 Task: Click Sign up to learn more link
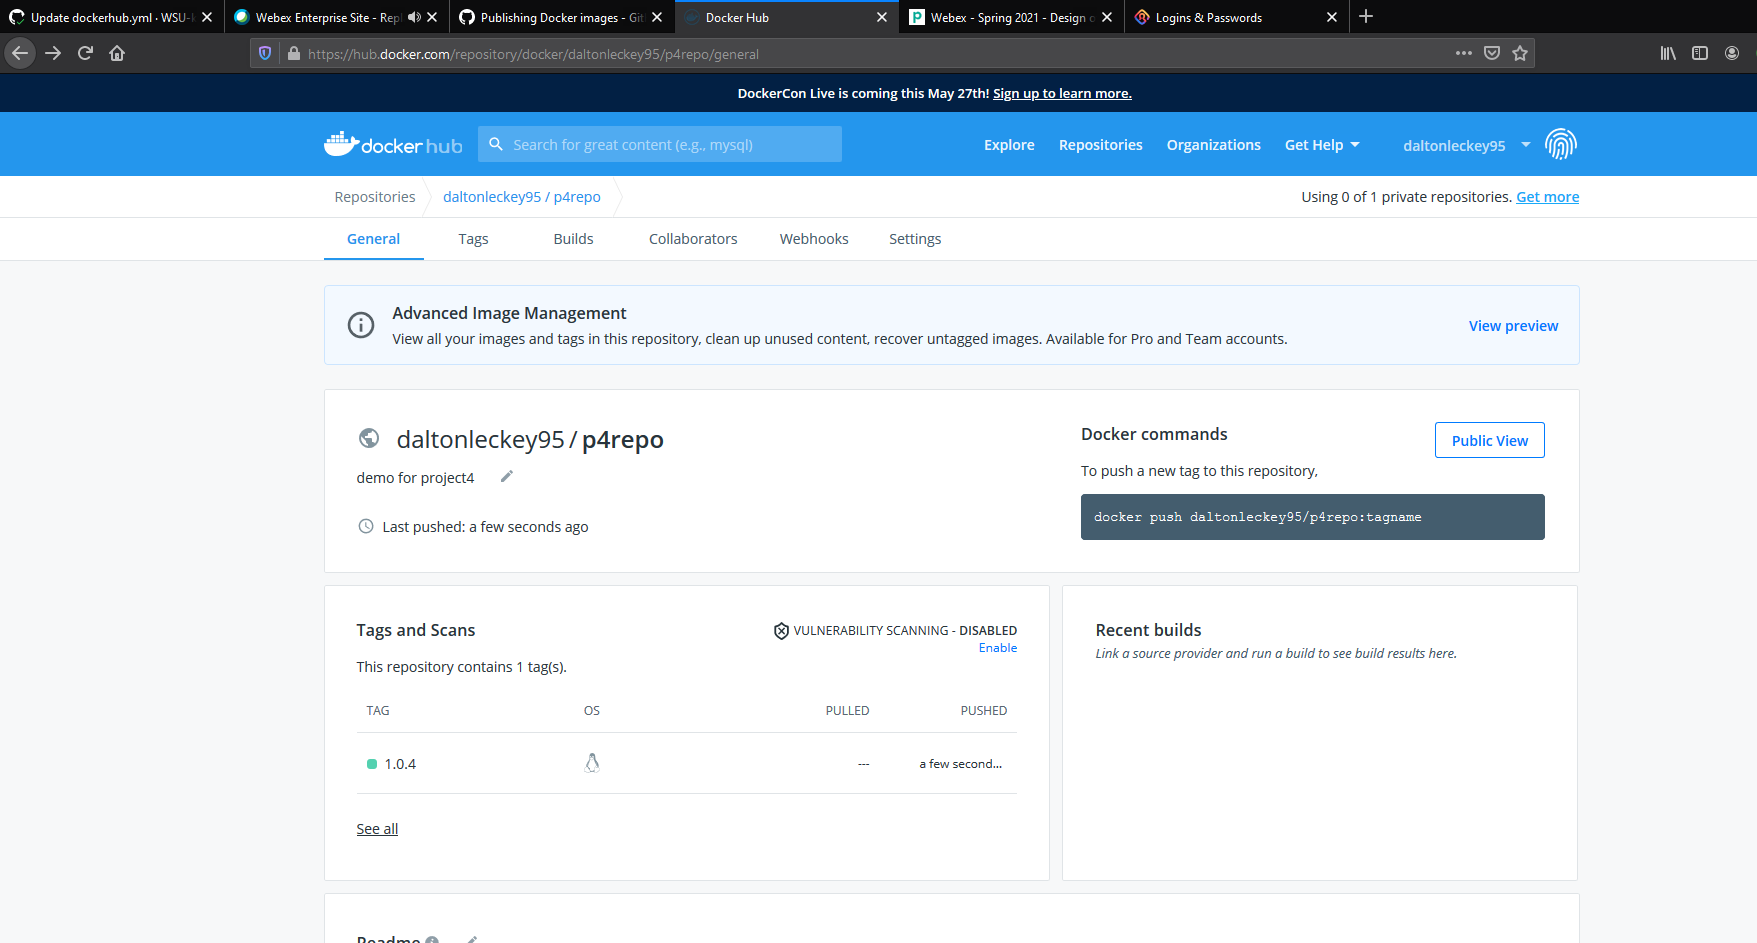(1062, 93)
